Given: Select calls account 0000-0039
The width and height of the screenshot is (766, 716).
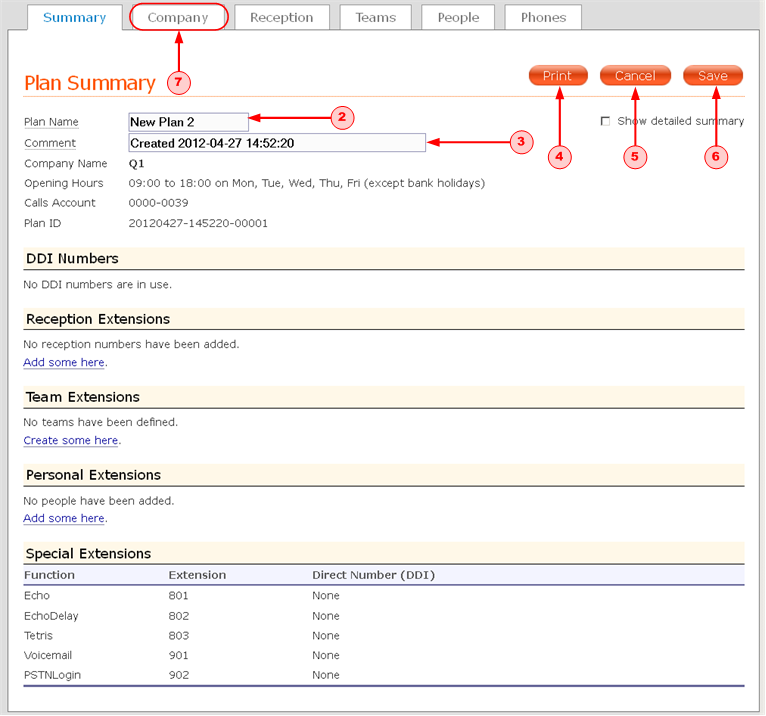Looking at the screenshot, I should click(x=158, y=203).
